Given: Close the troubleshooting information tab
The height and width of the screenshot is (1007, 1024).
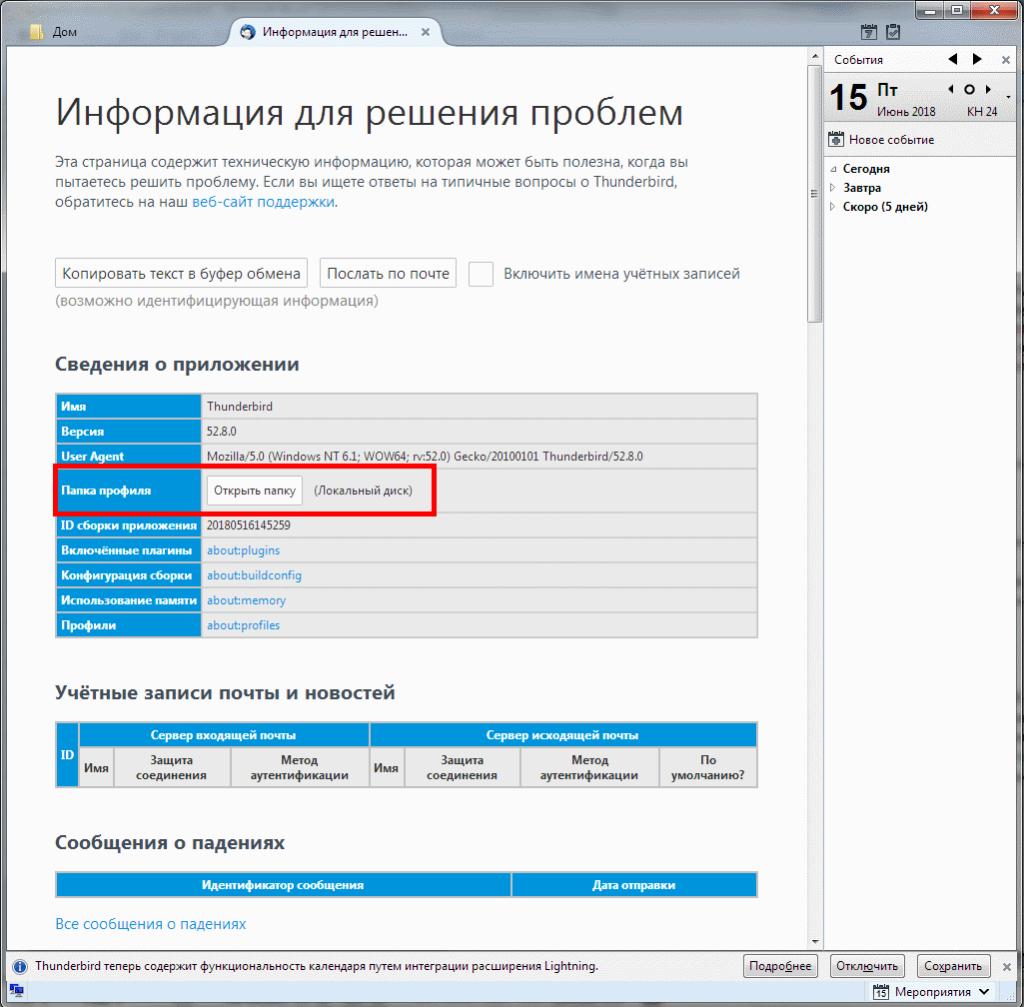Looking at the screenshot, I should coord(425,32).
